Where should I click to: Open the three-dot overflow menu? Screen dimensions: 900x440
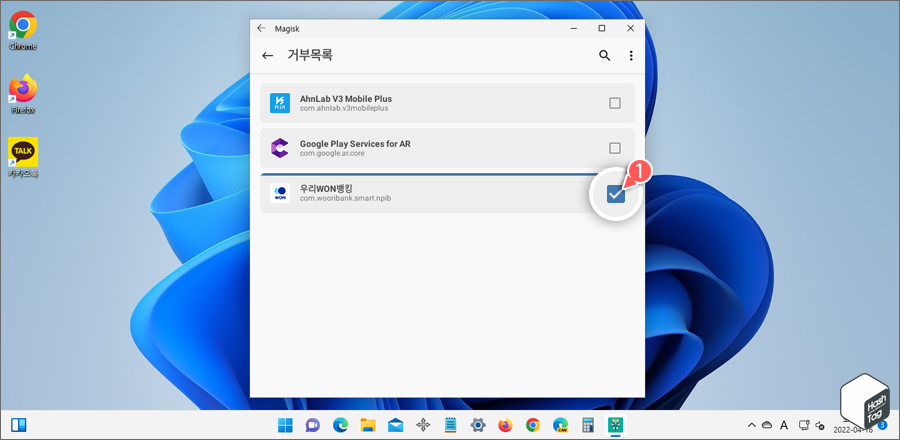(x=631, y=56)
